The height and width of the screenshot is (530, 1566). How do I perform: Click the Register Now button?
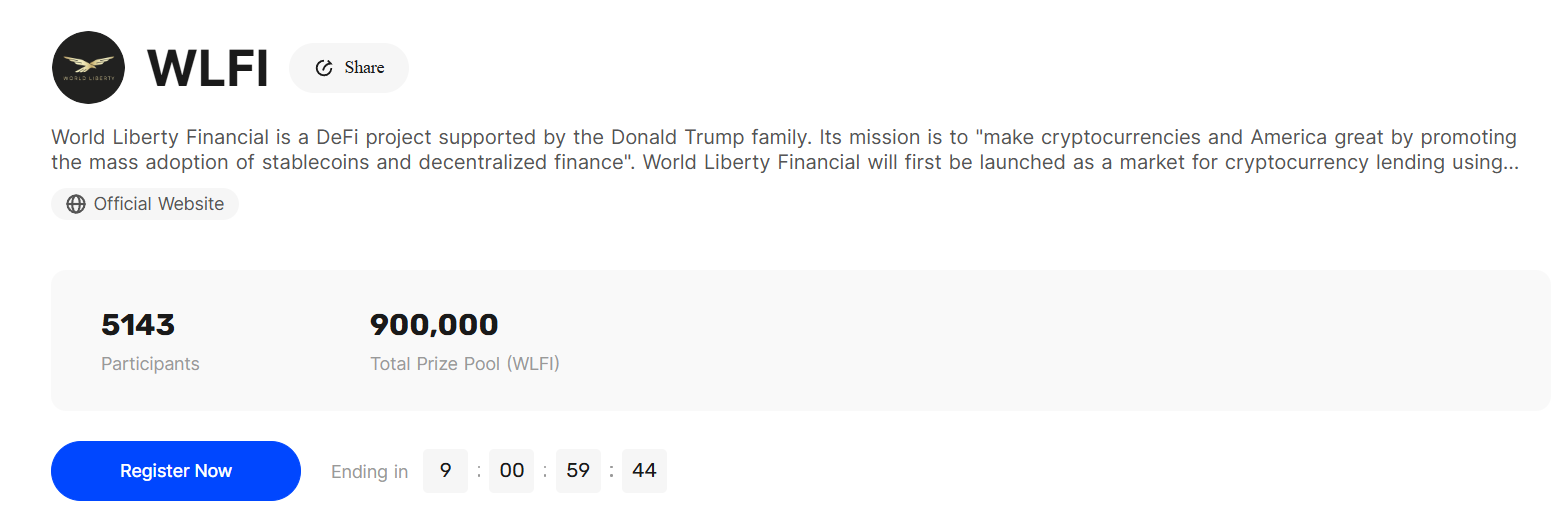click(176, 471)
